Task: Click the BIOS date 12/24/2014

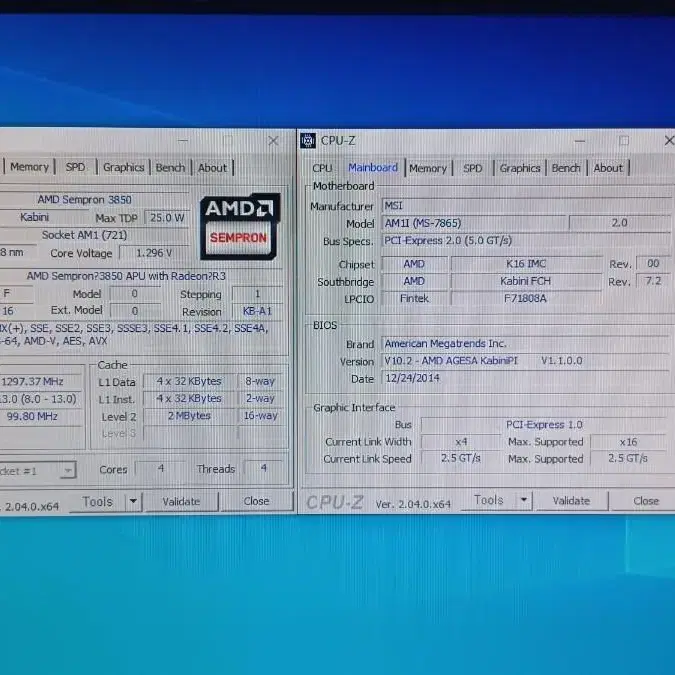Action: (x=526, y=378)
